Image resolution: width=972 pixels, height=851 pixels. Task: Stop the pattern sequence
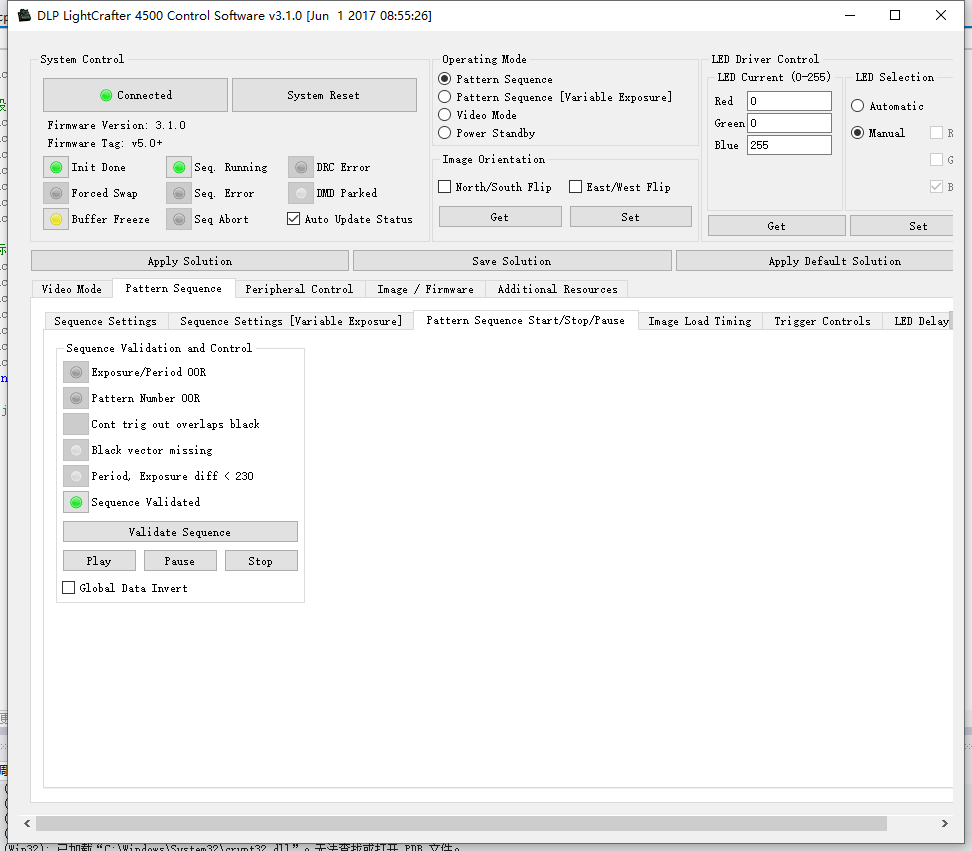261,561
